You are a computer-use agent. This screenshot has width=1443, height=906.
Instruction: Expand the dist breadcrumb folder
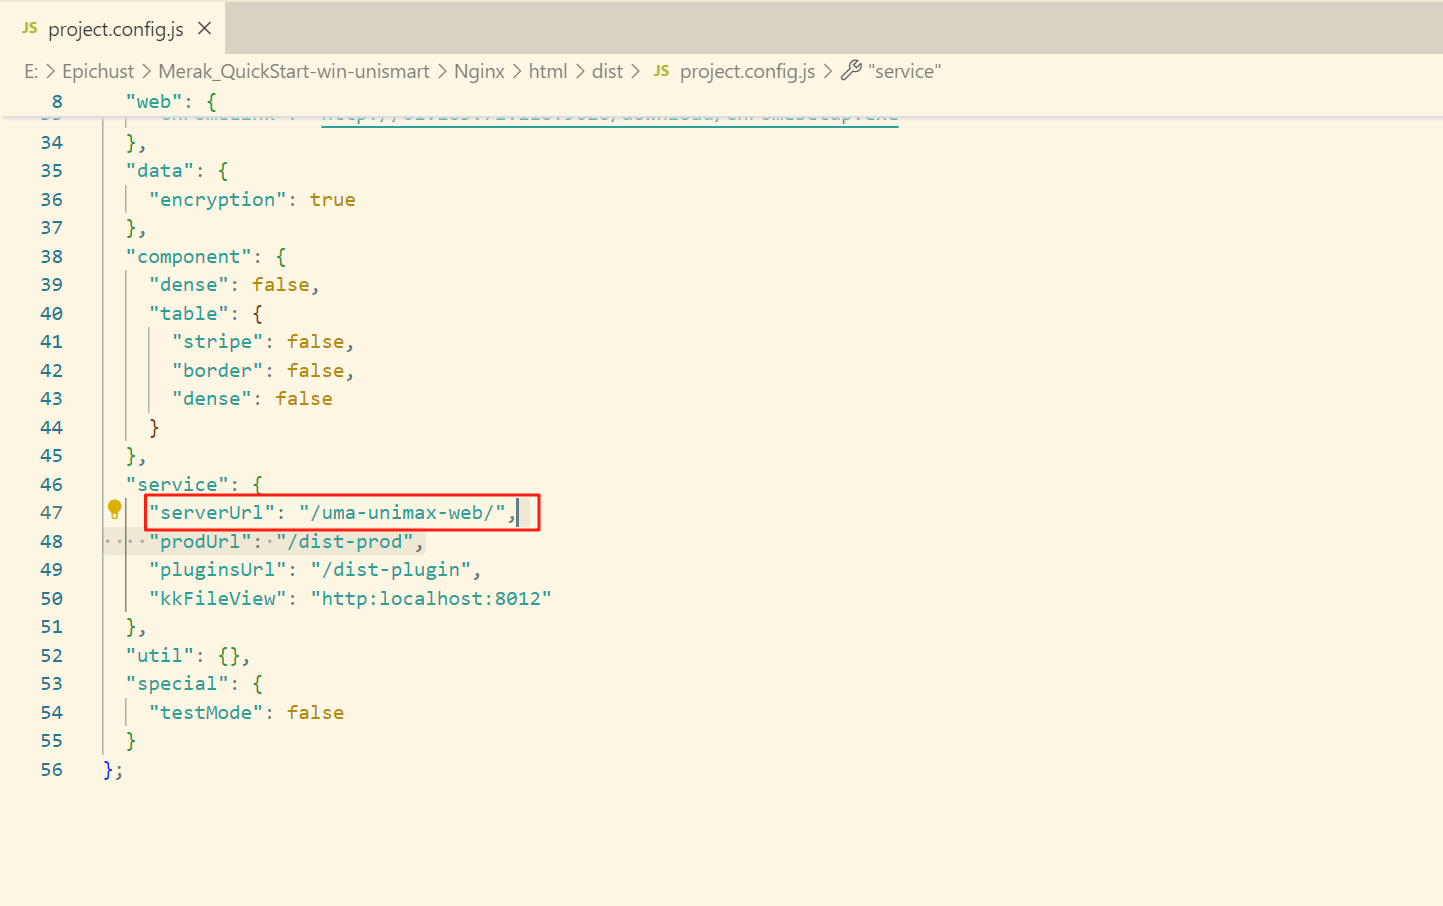607,71
